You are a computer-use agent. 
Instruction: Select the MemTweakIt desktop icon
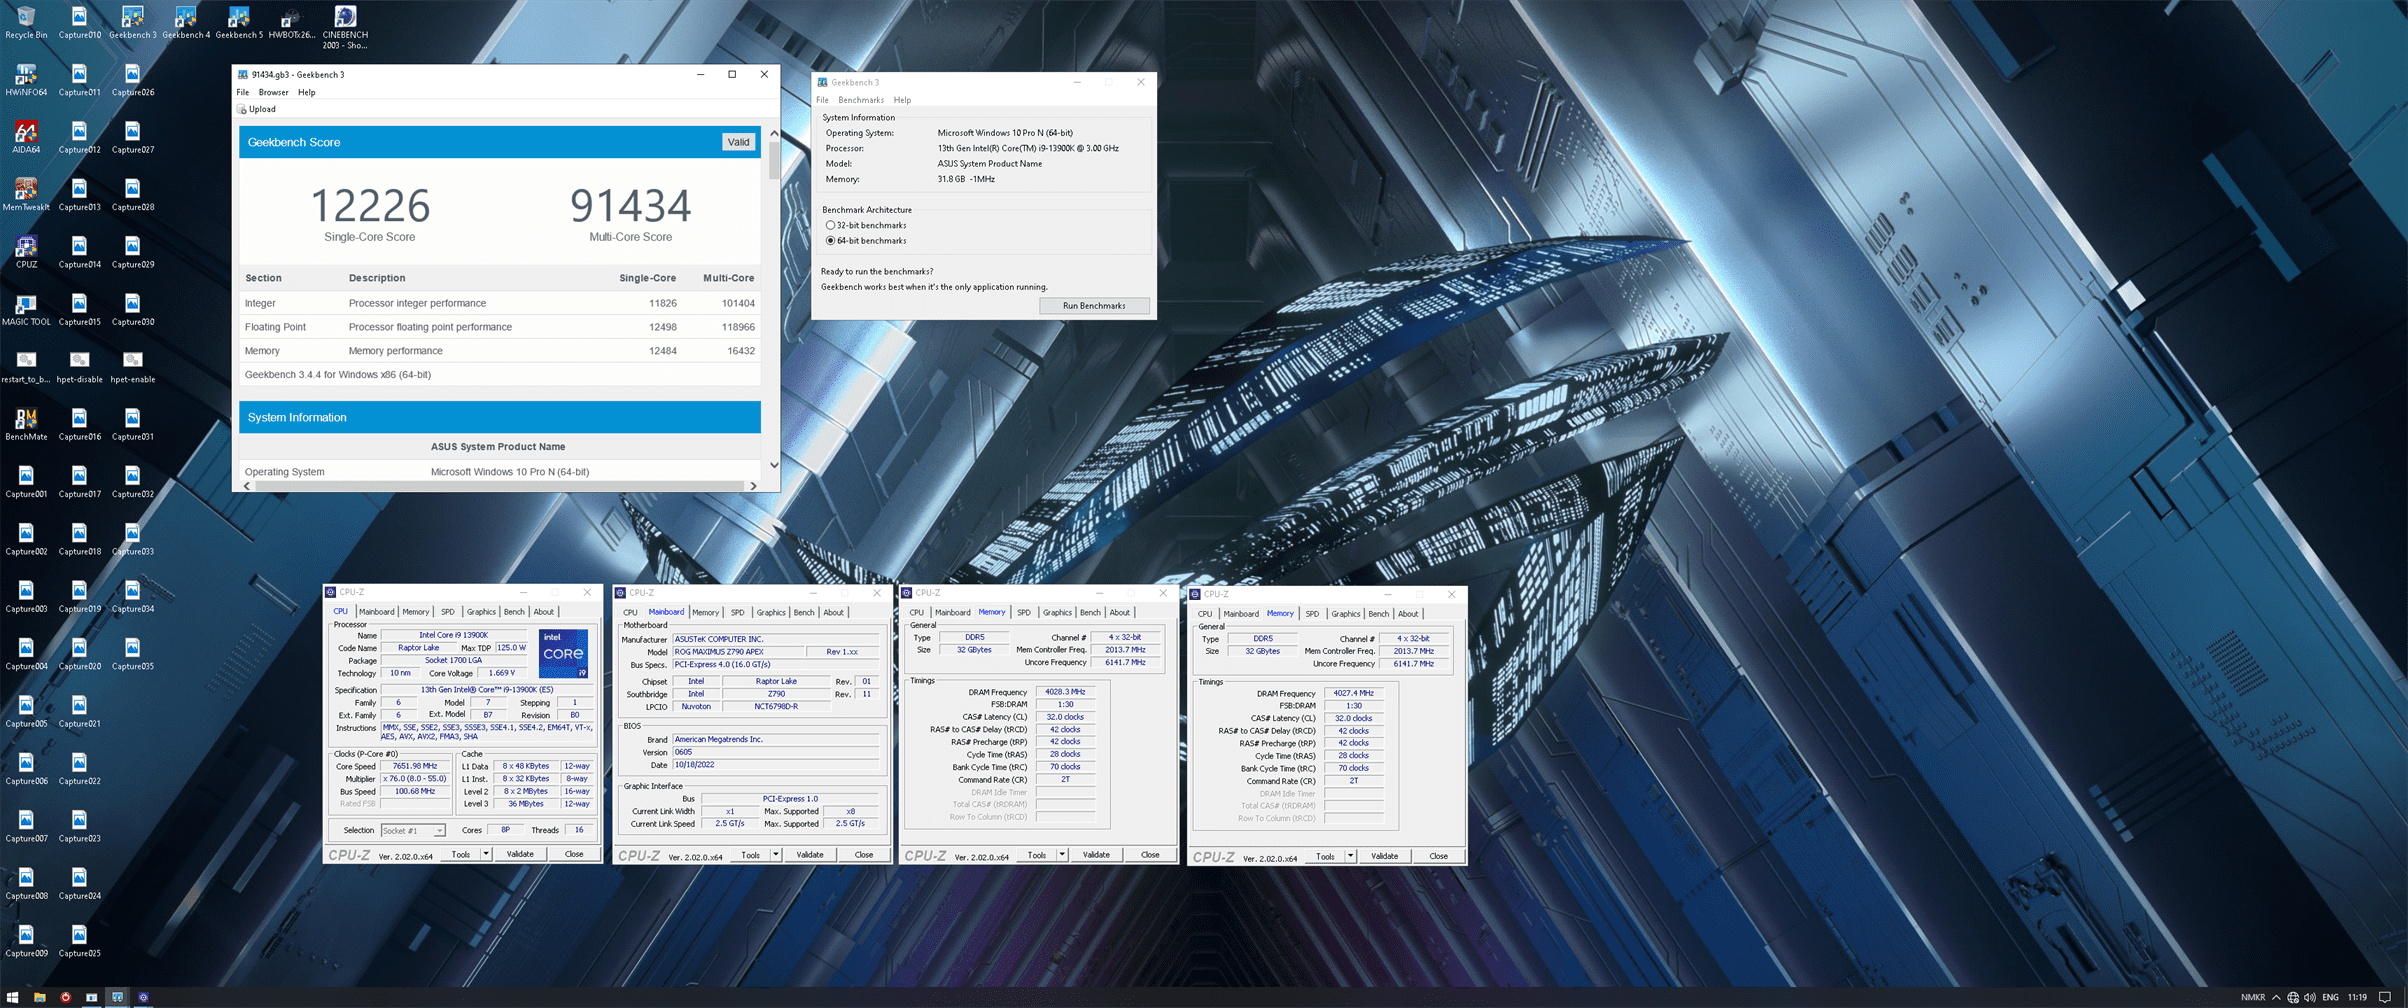(26, 194)
